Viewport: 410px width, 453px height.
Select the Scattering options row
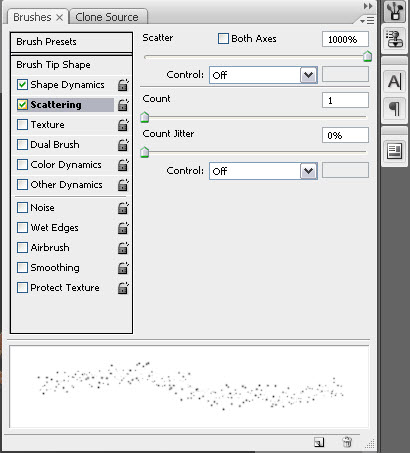click(x=65, y=105)
